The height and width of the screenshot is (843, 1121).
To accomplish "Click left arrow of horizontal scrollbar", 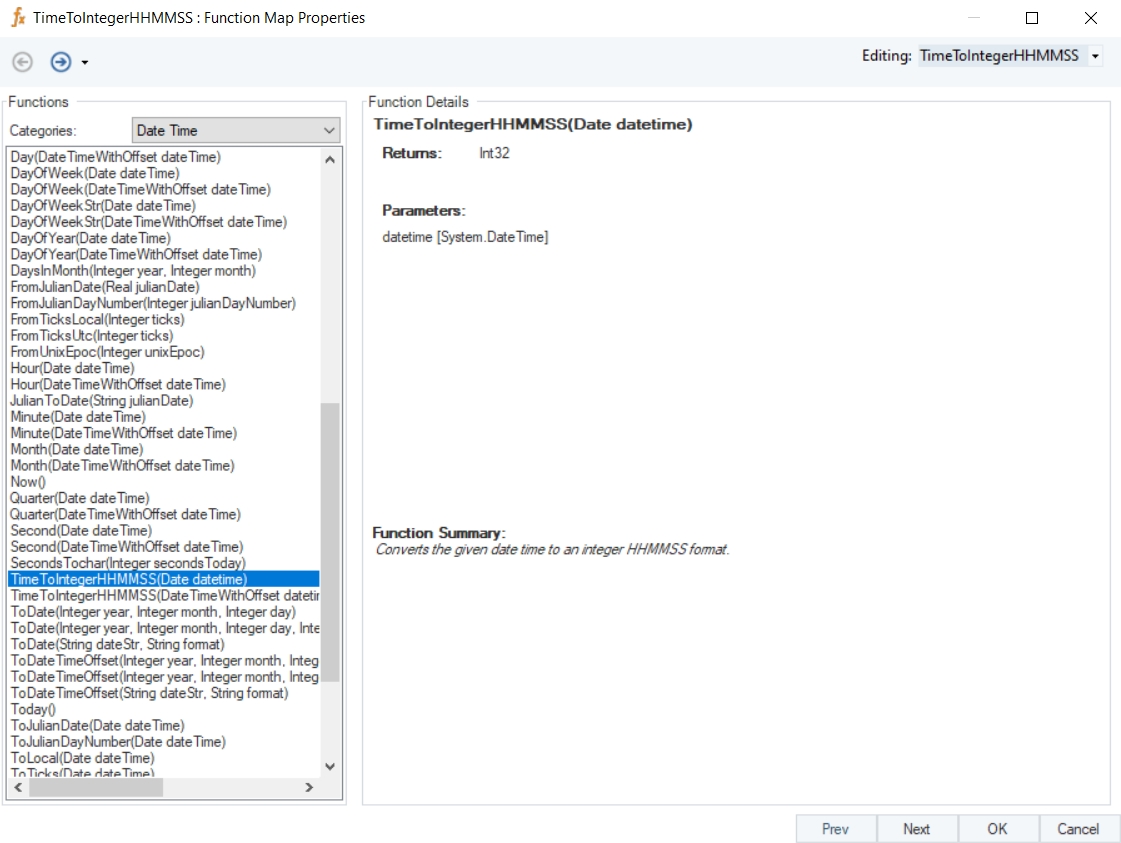I will coord(17,788).
